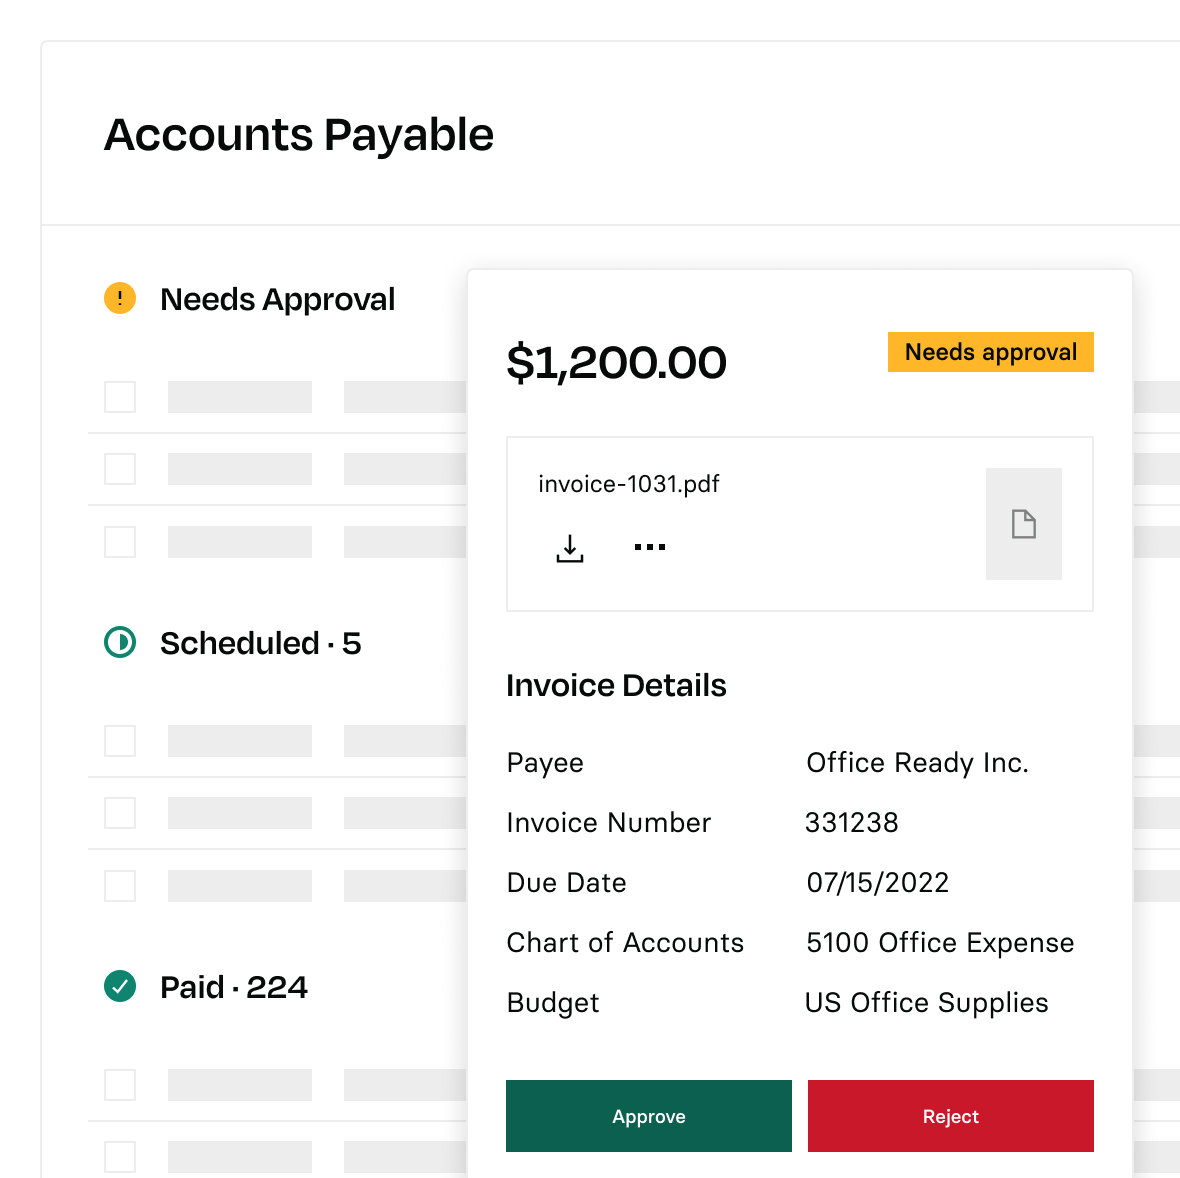The width and height of the screenshot is (1180, 1178).
Task: Click the Needs approval status badge
Action: click(x=990, y=352)
